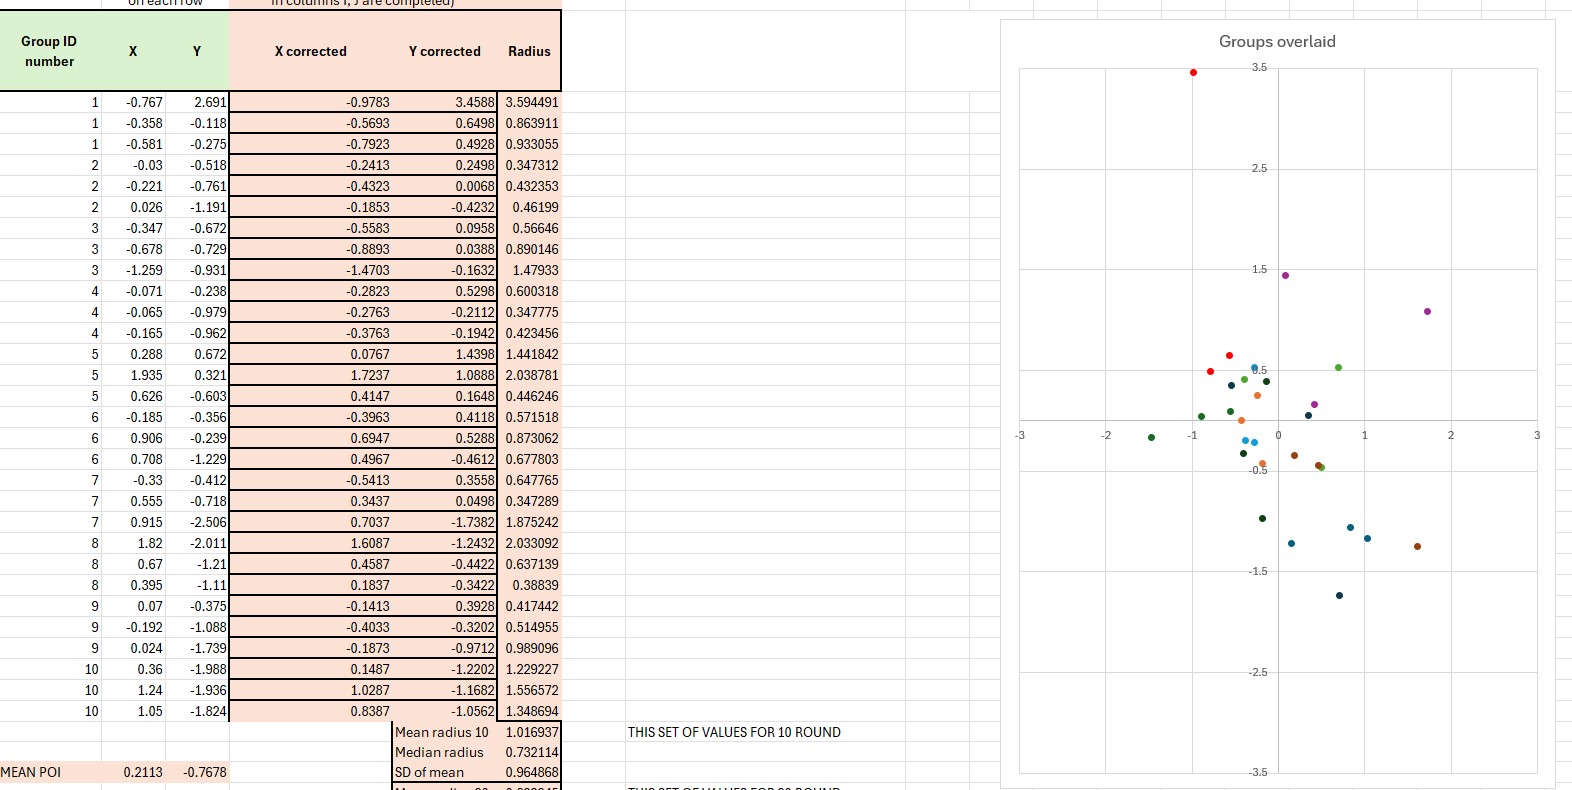Select the Y corrected cell -1.7382
The width and height of the screenshot is (1572, 790).
pyautogui.click(x=445, y=522)
